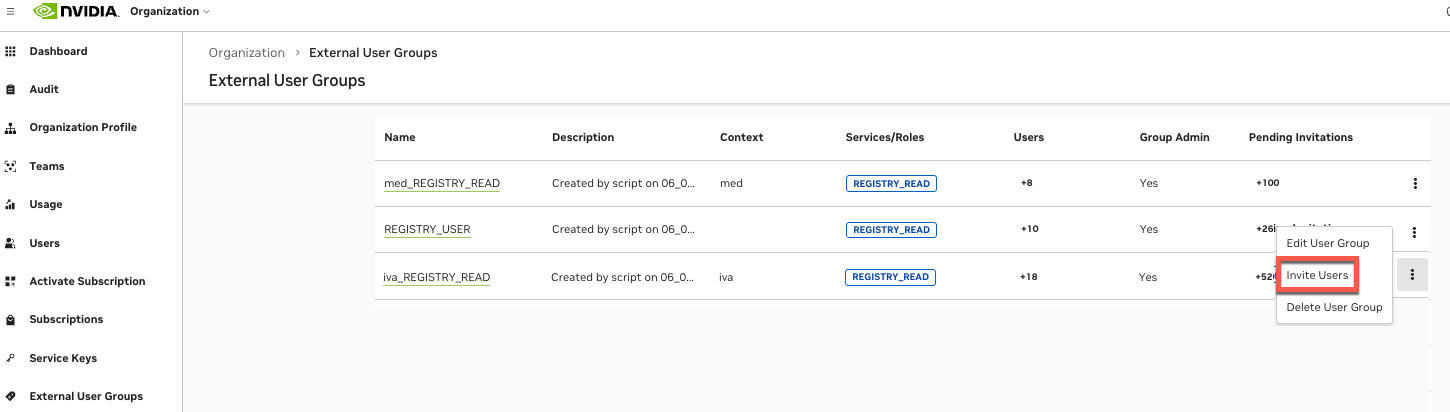The height and width of the screenshot is (412, 1450).
Task: Click description of REGISTRY_USER row
Action: tap(623, 229)
